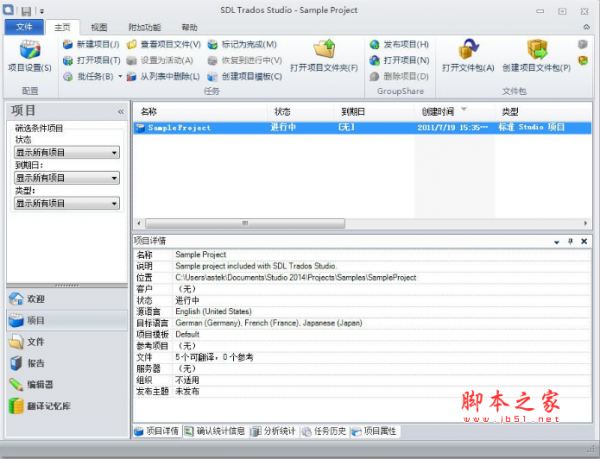
Task: Click the project list scrollbar right arrow
Action: [585, 223]
